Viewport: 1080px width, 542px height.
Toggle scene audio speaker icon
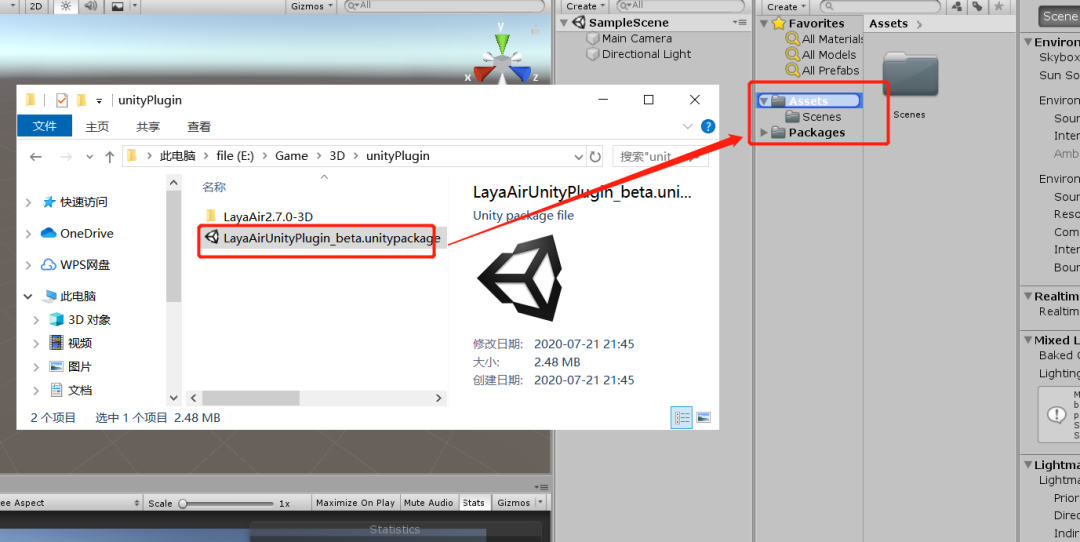[90, 6]
